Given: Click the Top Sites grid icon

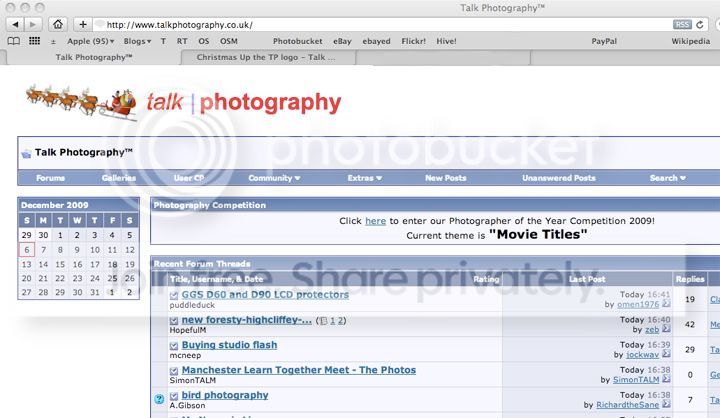Looking at the screenshot, I should [x=32, y=41].
